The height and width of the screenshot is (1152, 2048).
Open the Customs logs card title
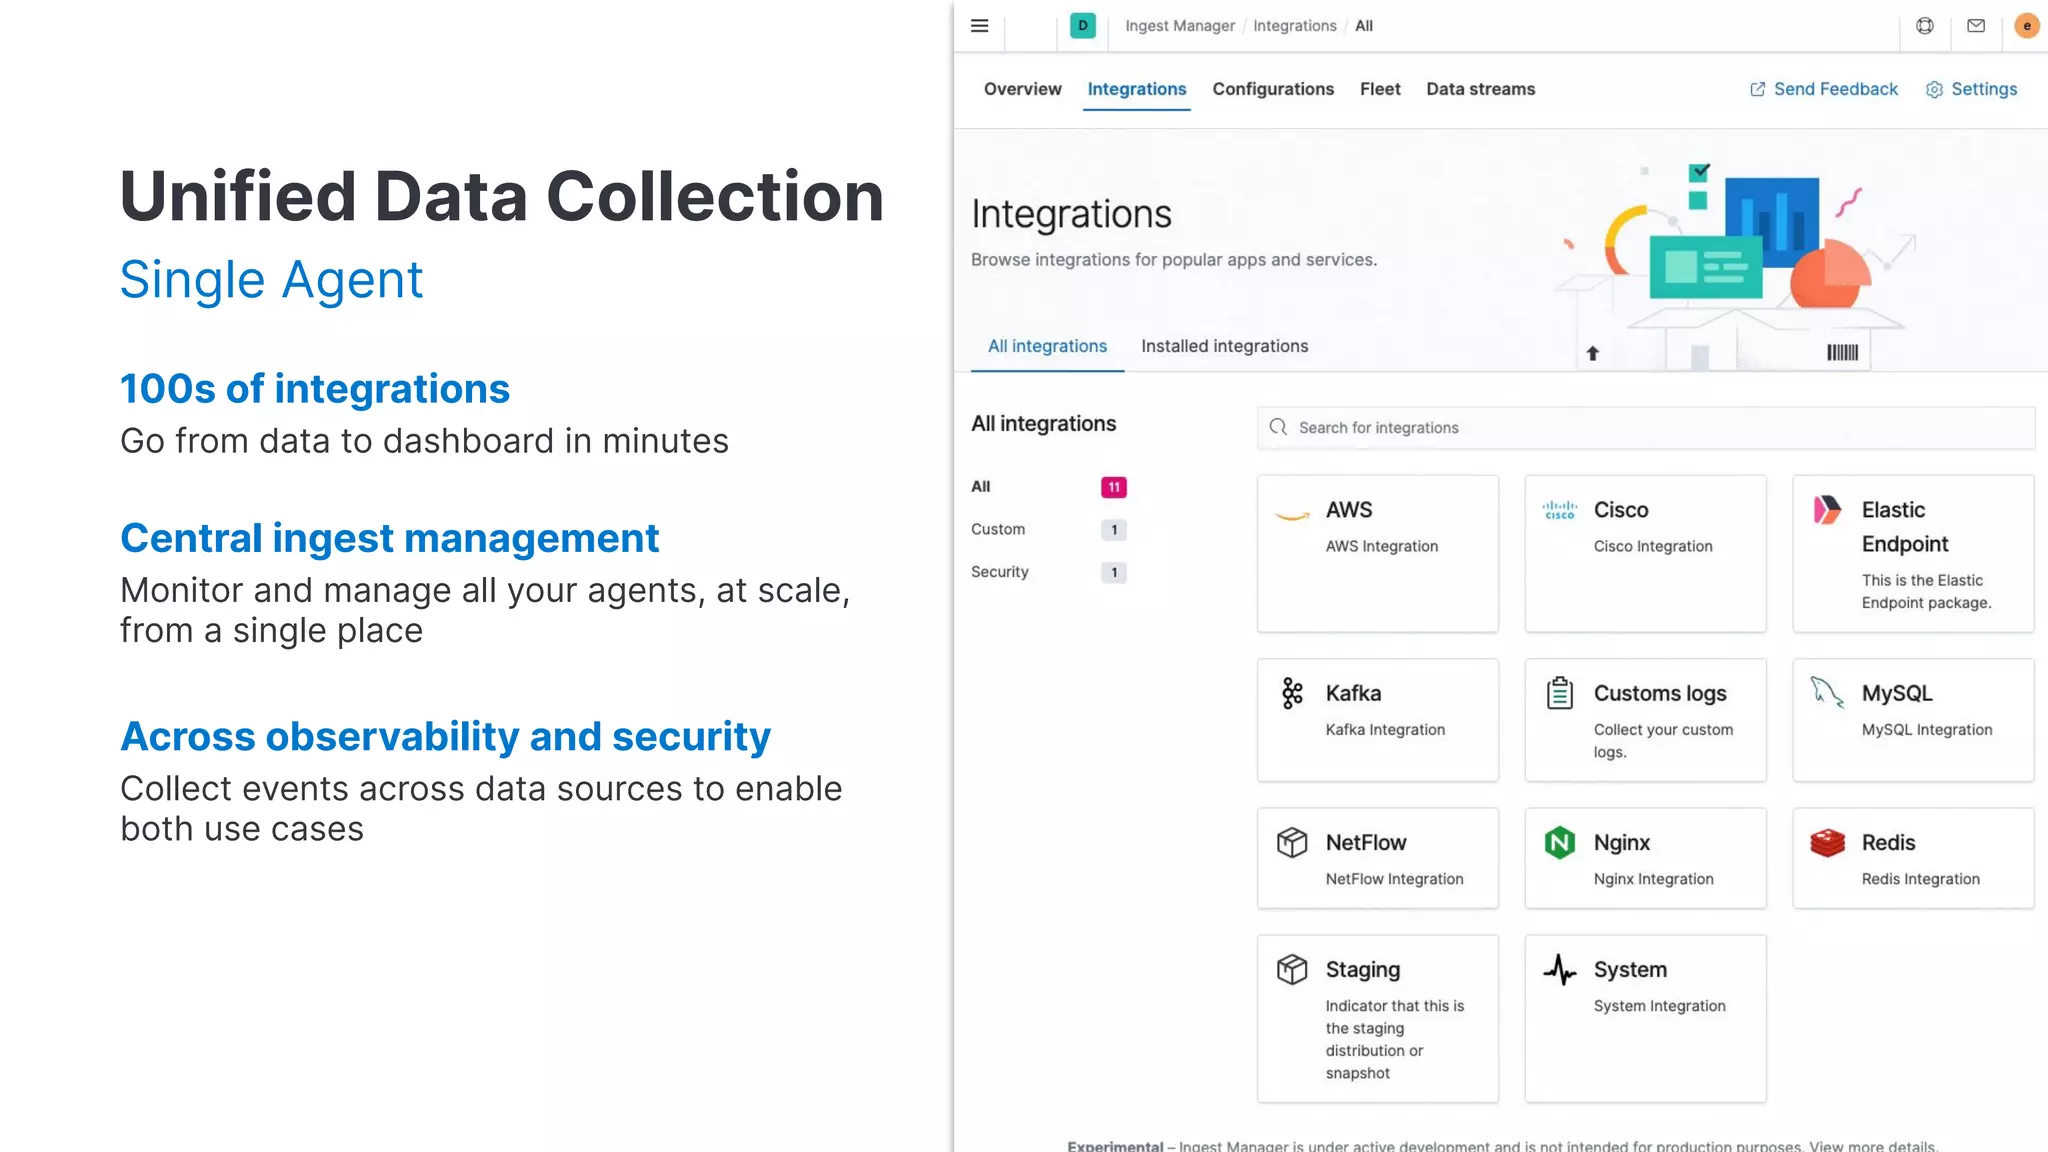pos(1659,693)
